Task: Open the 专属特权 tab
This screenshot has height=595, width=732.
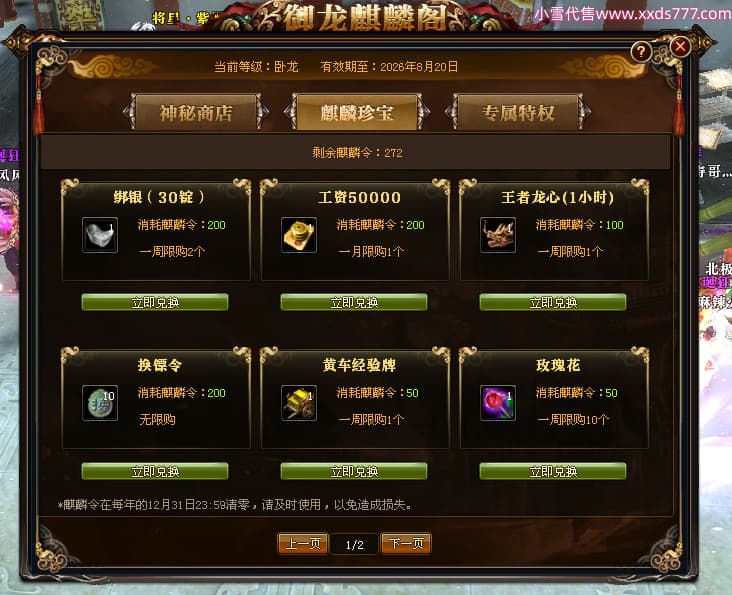Action: (x=518, y=112)
